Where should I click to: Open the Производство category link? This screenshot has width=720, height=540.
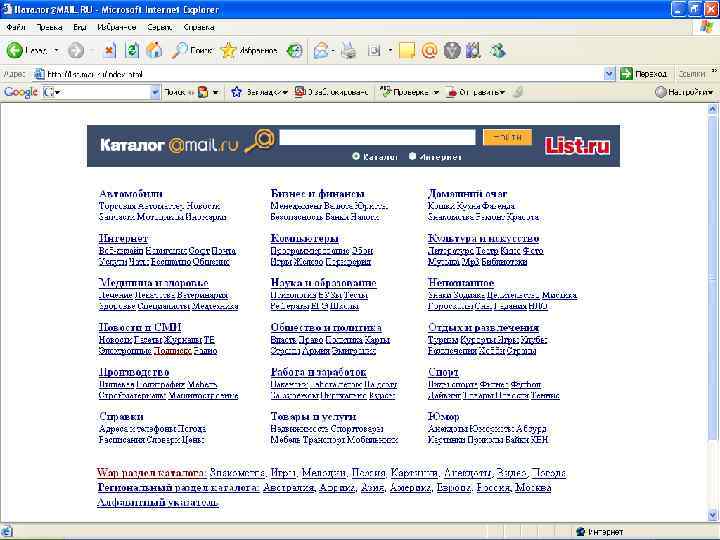[x=134, y=372]
